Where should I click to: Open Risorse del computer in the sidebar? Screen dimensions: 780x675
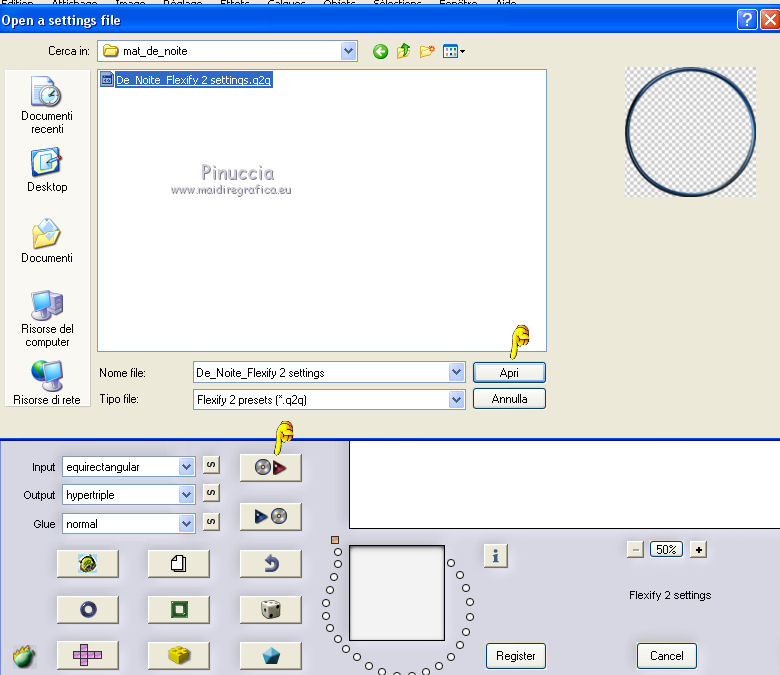47,319
